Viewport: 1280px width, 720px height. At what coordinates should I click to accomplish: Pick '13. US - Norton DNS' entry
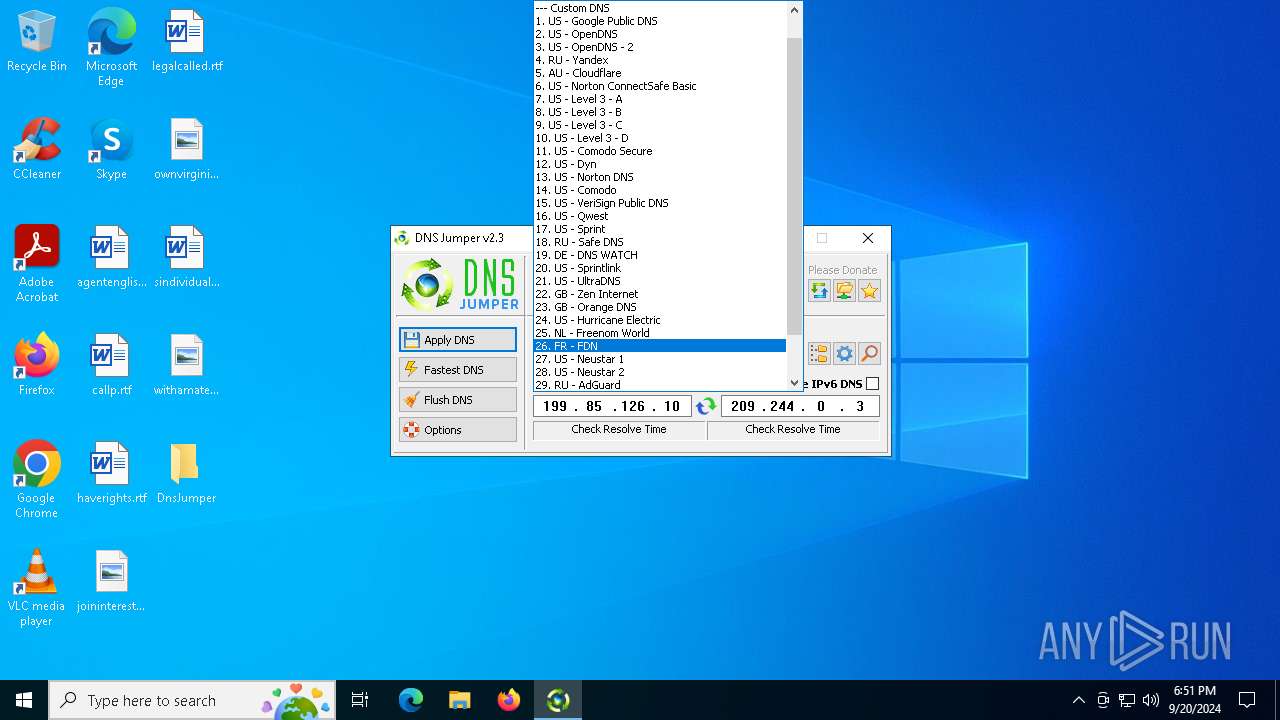(x=660, y=177)
